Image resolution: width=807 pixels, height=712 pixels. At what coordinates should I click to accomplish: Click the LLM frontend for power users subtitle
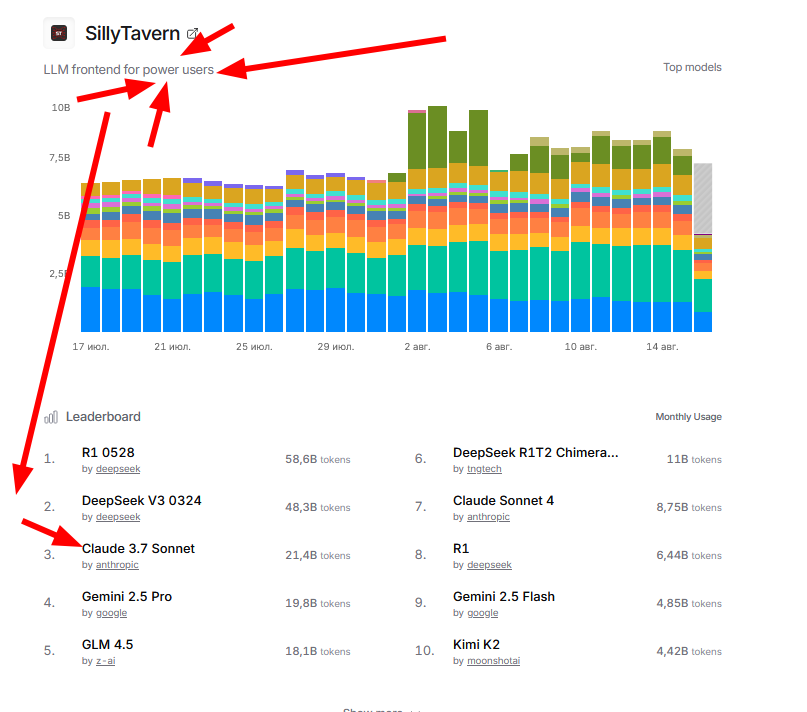coord(129,70)
